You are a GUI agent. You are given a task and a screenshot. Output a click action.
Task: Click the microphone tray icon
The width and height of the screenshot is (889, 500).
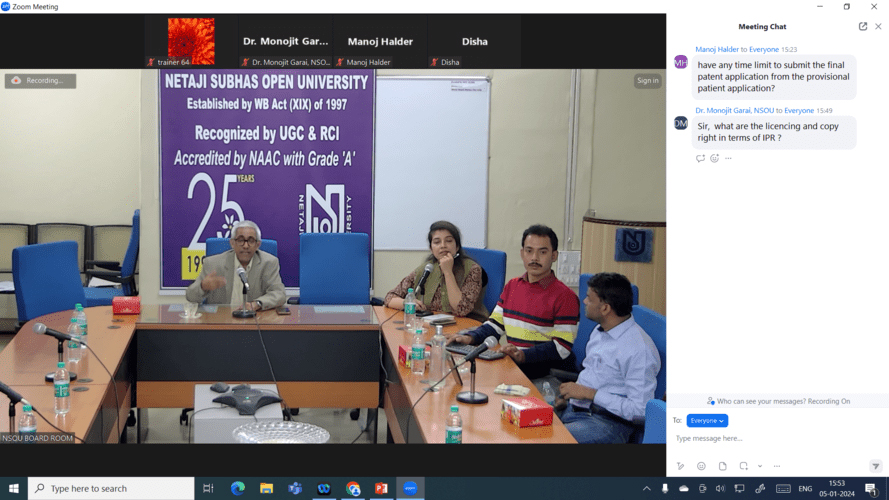pos(665,489)
